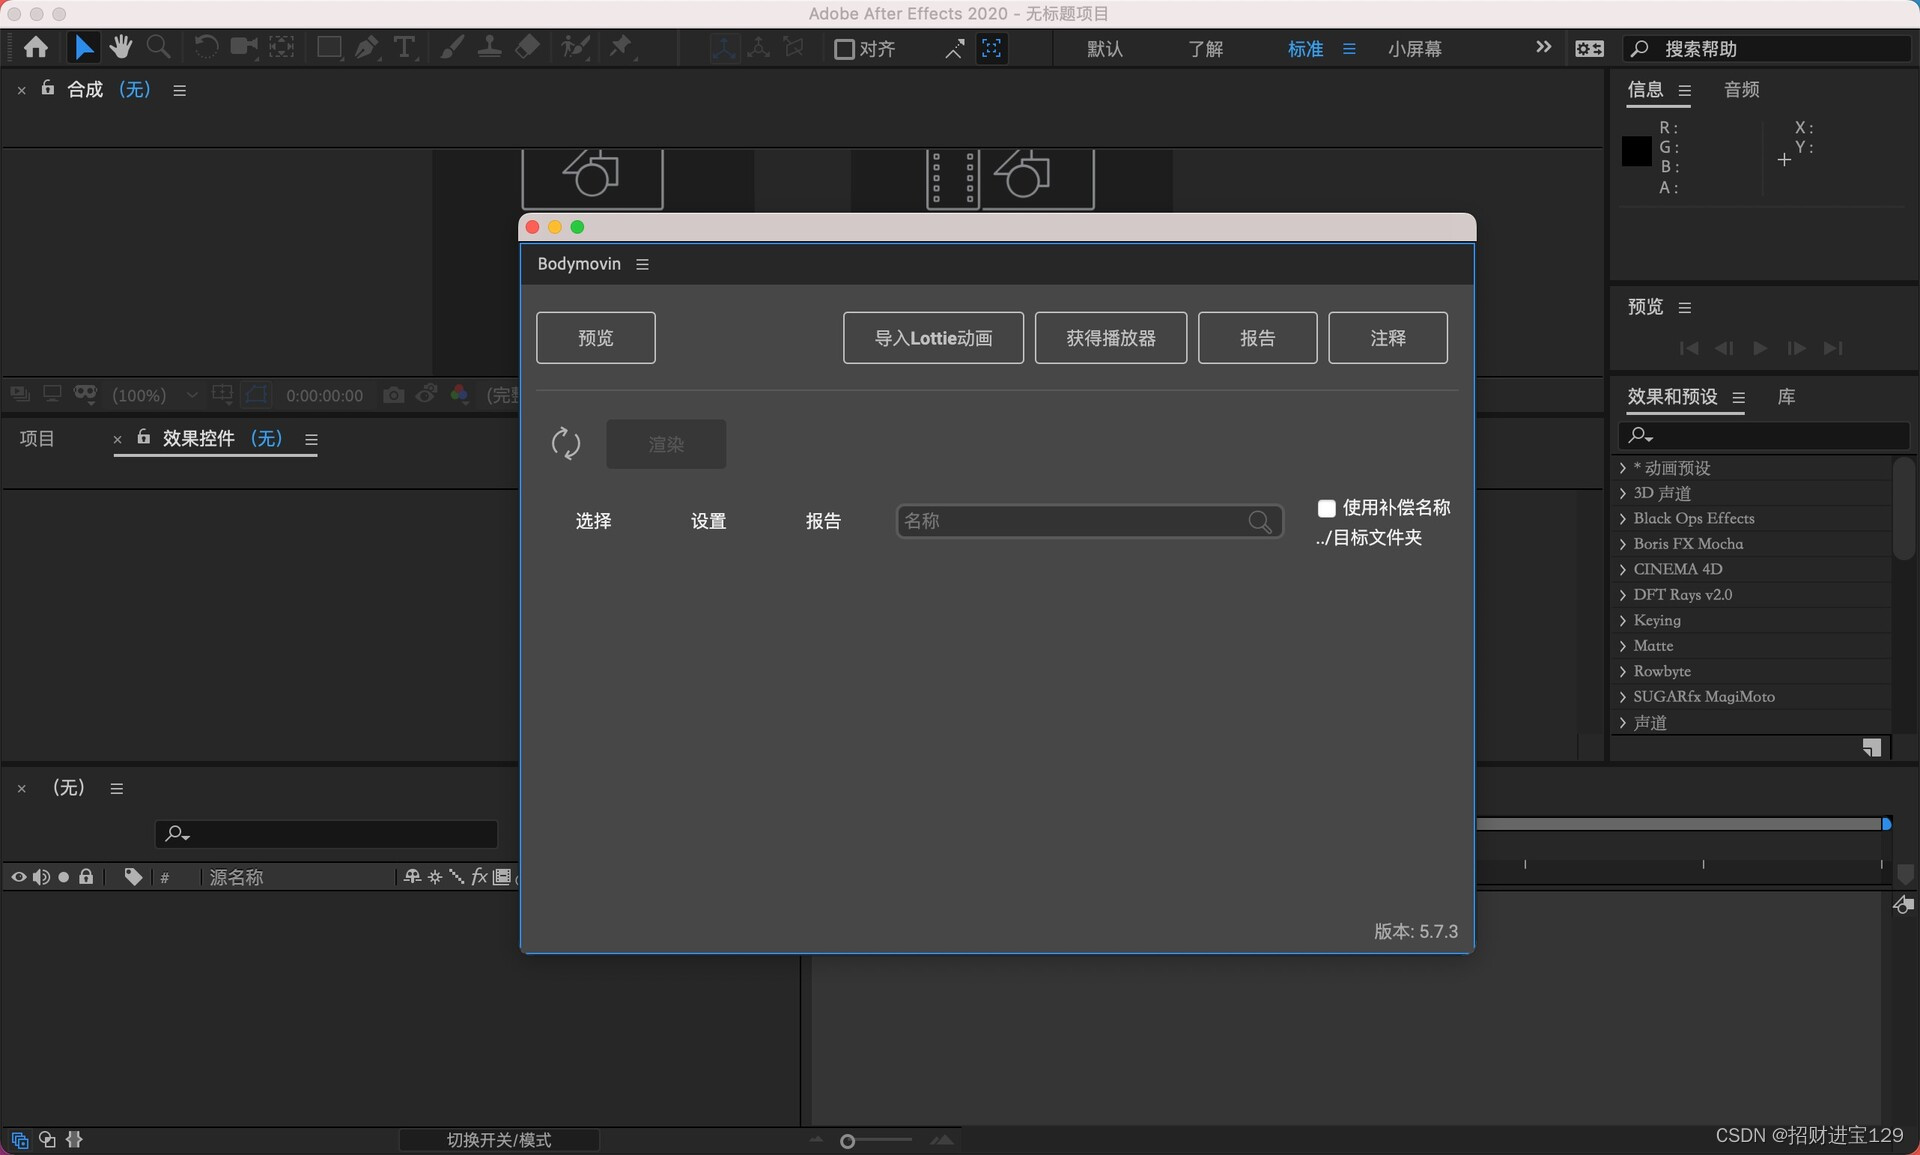Click the snapshot camera icon in viewer
This screenshot has width=1920, height=1155.
(394, 395)
